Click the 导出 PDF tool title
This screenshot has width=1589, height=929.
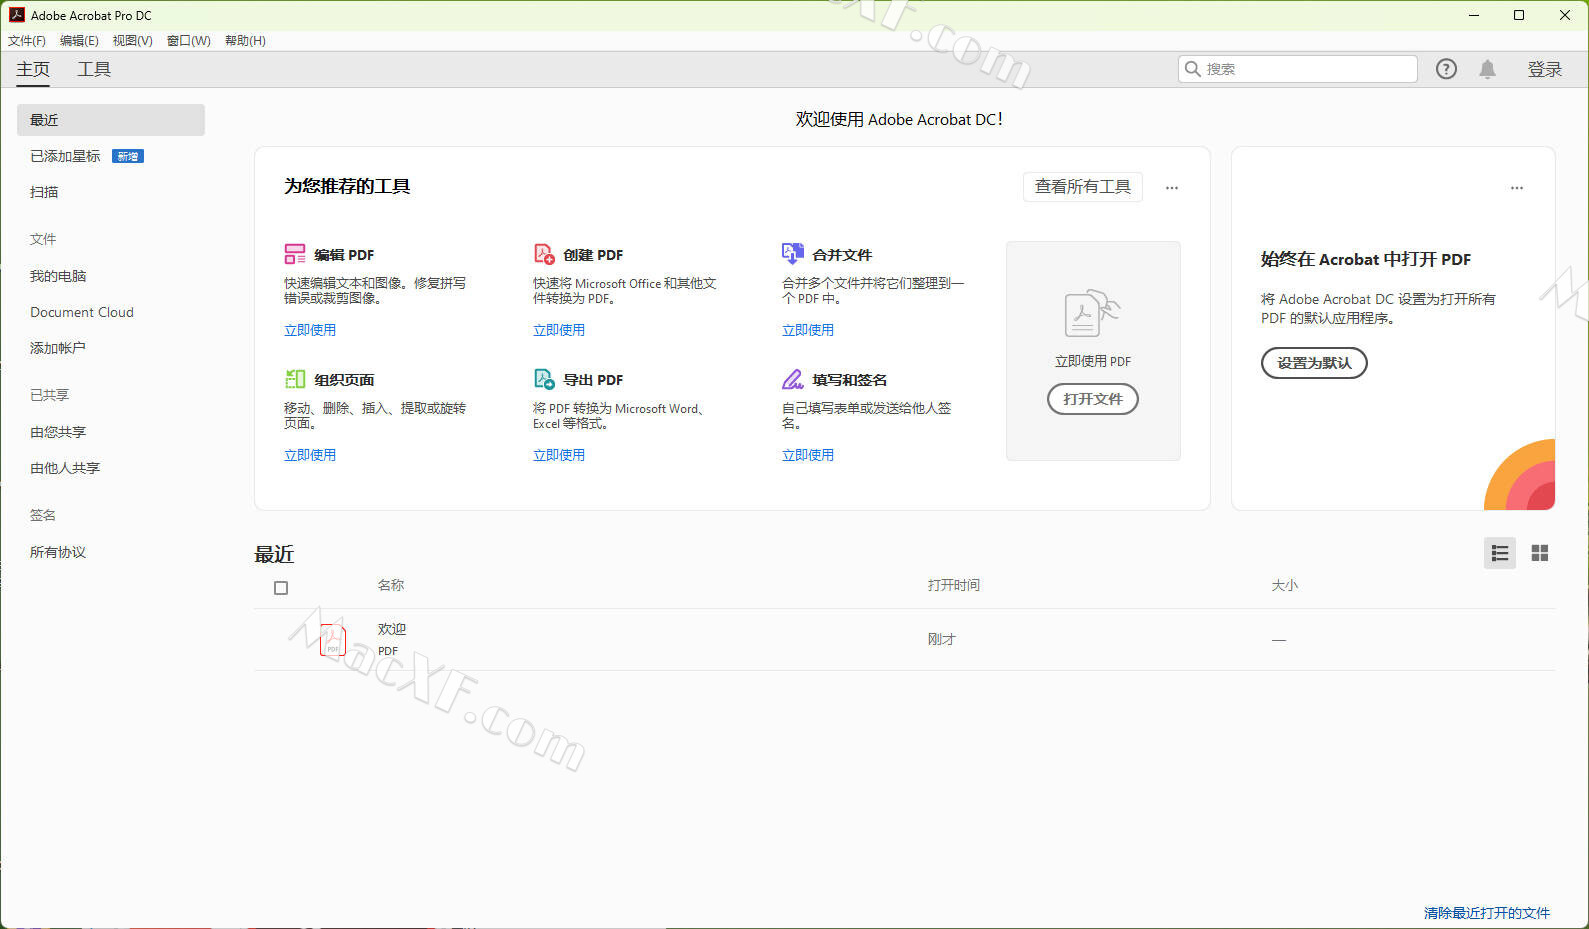click(593, 380)
